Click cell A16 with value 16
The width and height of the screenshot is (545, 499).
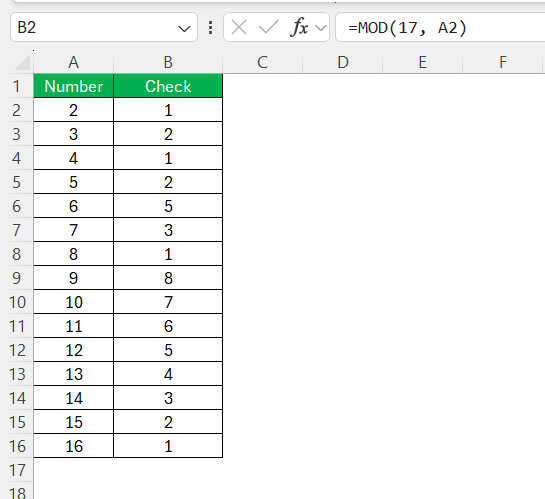(73, 445)
